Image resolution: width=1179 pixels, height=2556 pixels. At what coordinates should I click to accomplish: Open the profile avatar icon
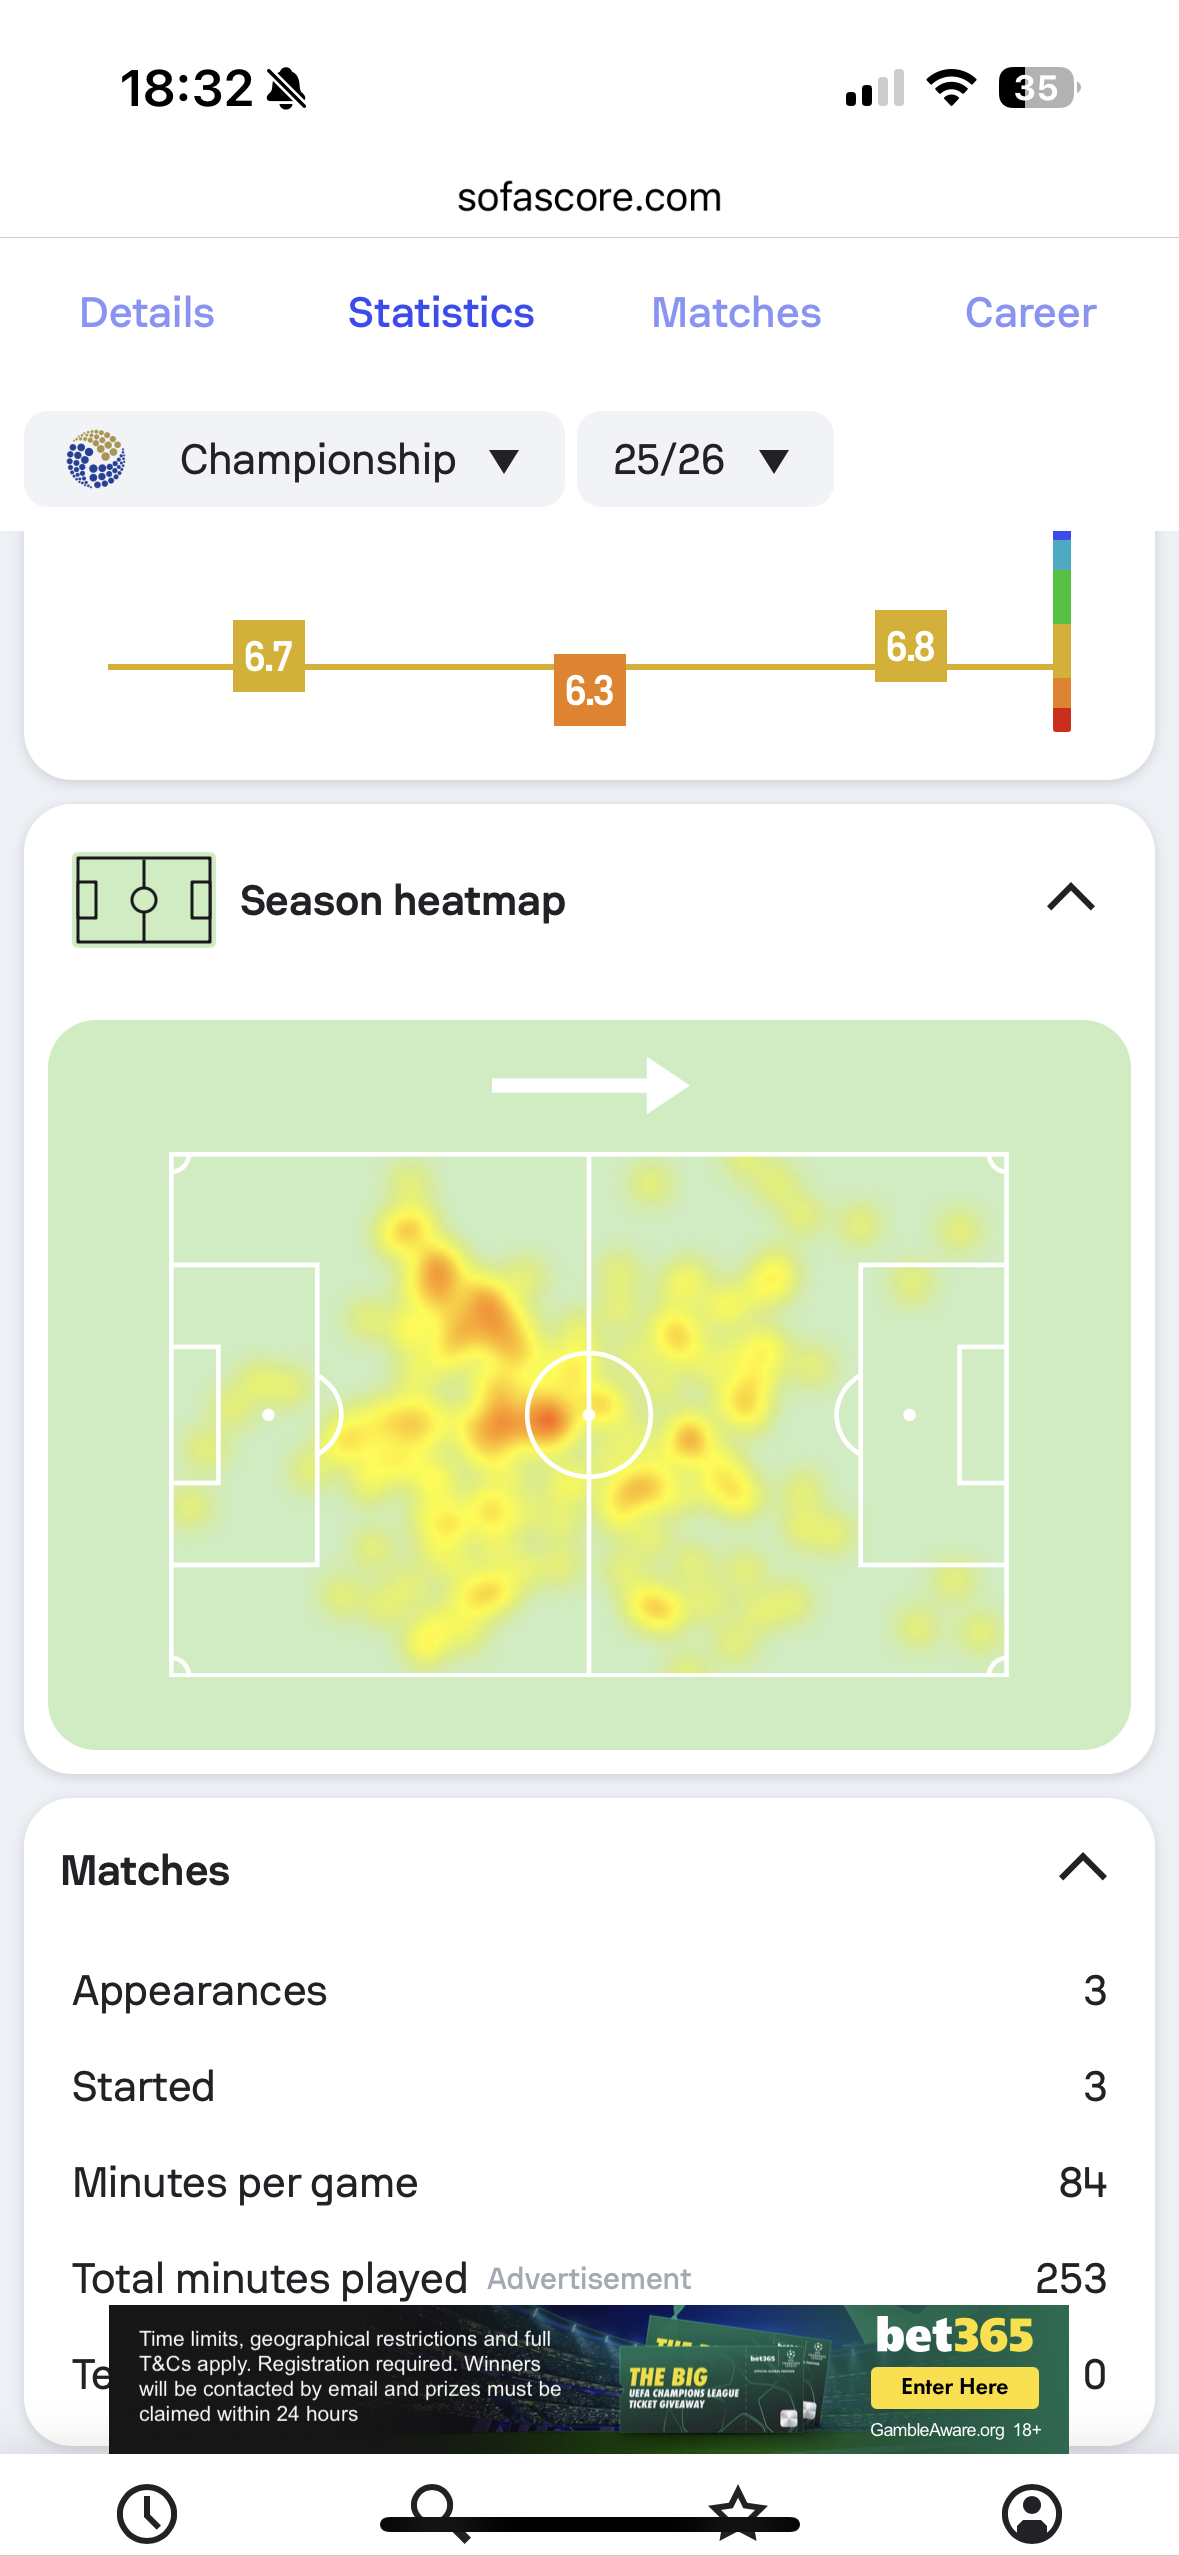click(1031, 2513)
